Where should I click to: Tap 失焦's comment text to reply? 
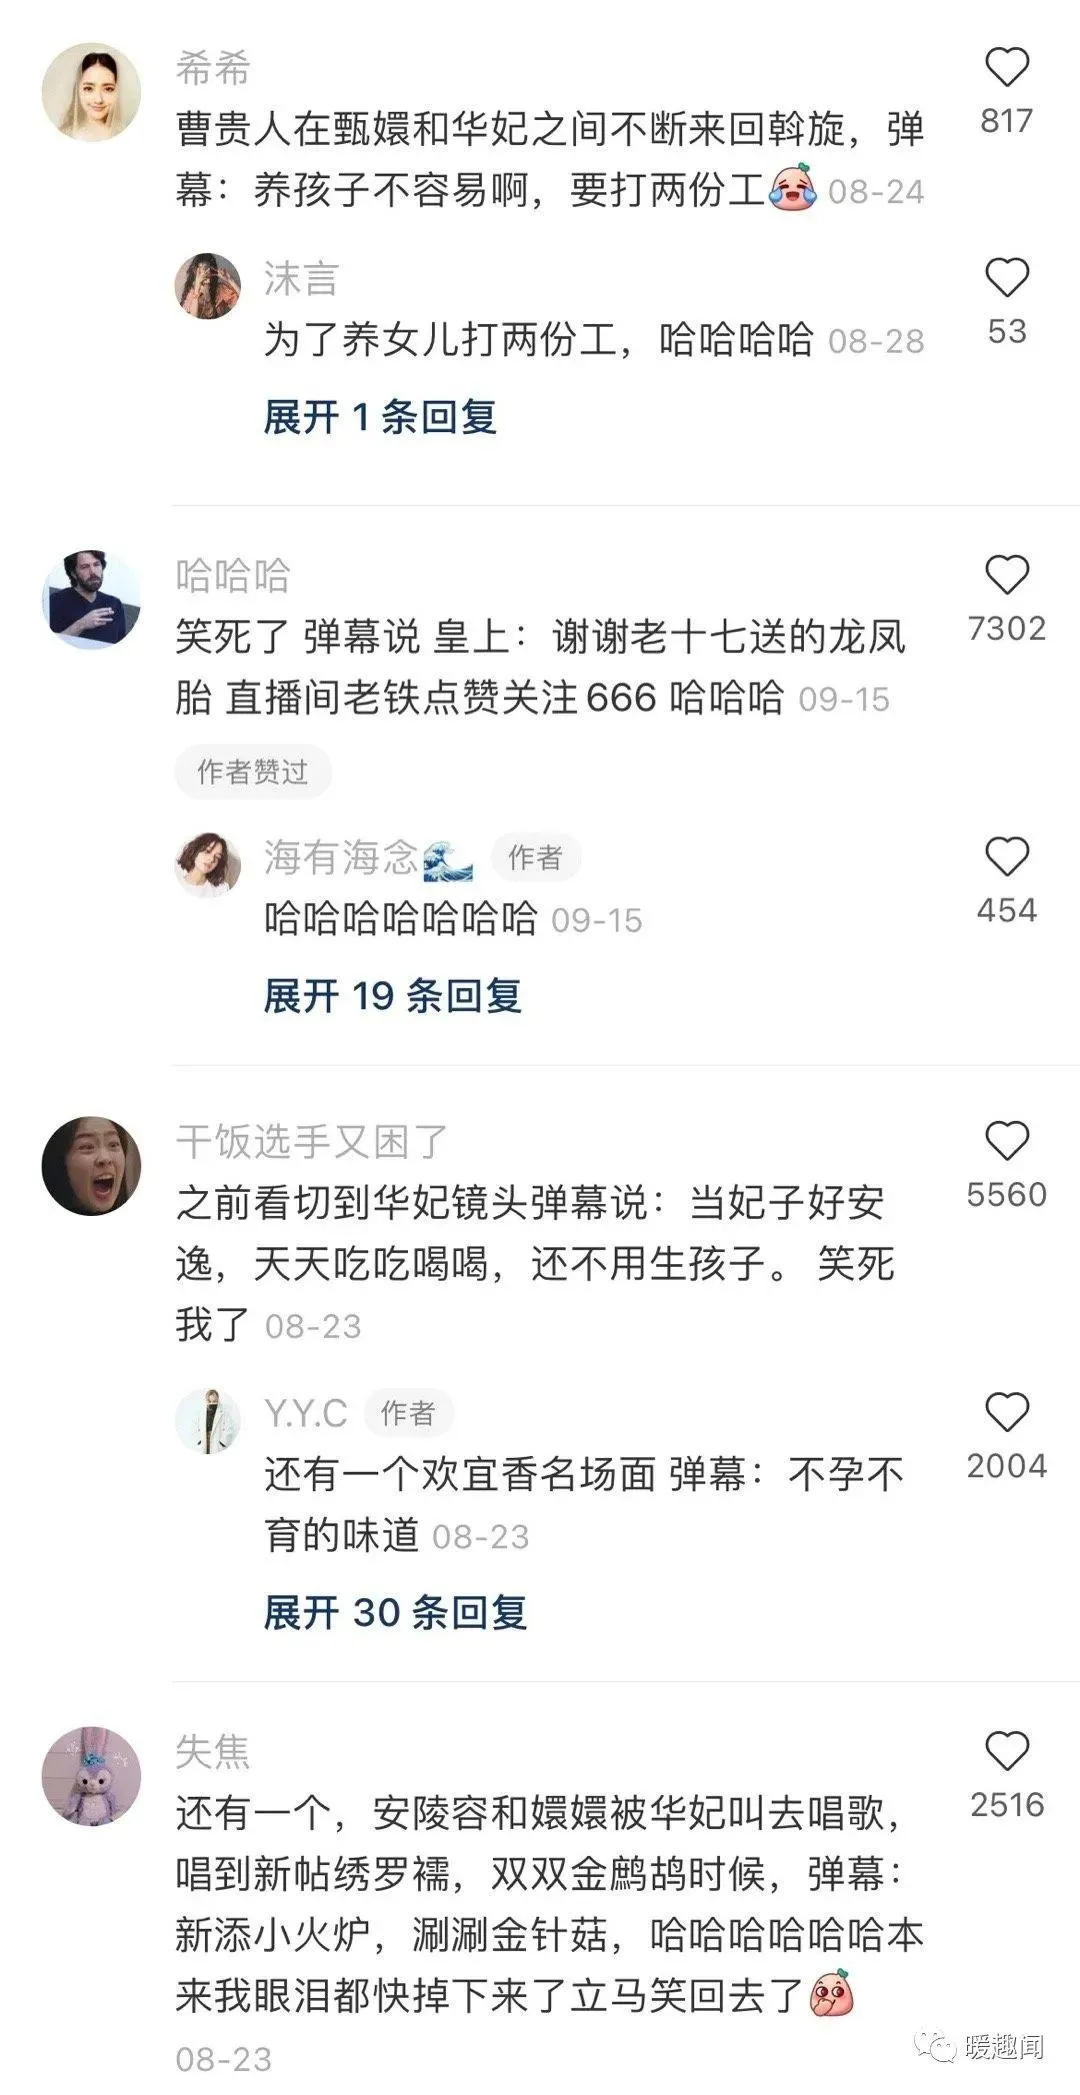pos(548,1905)
